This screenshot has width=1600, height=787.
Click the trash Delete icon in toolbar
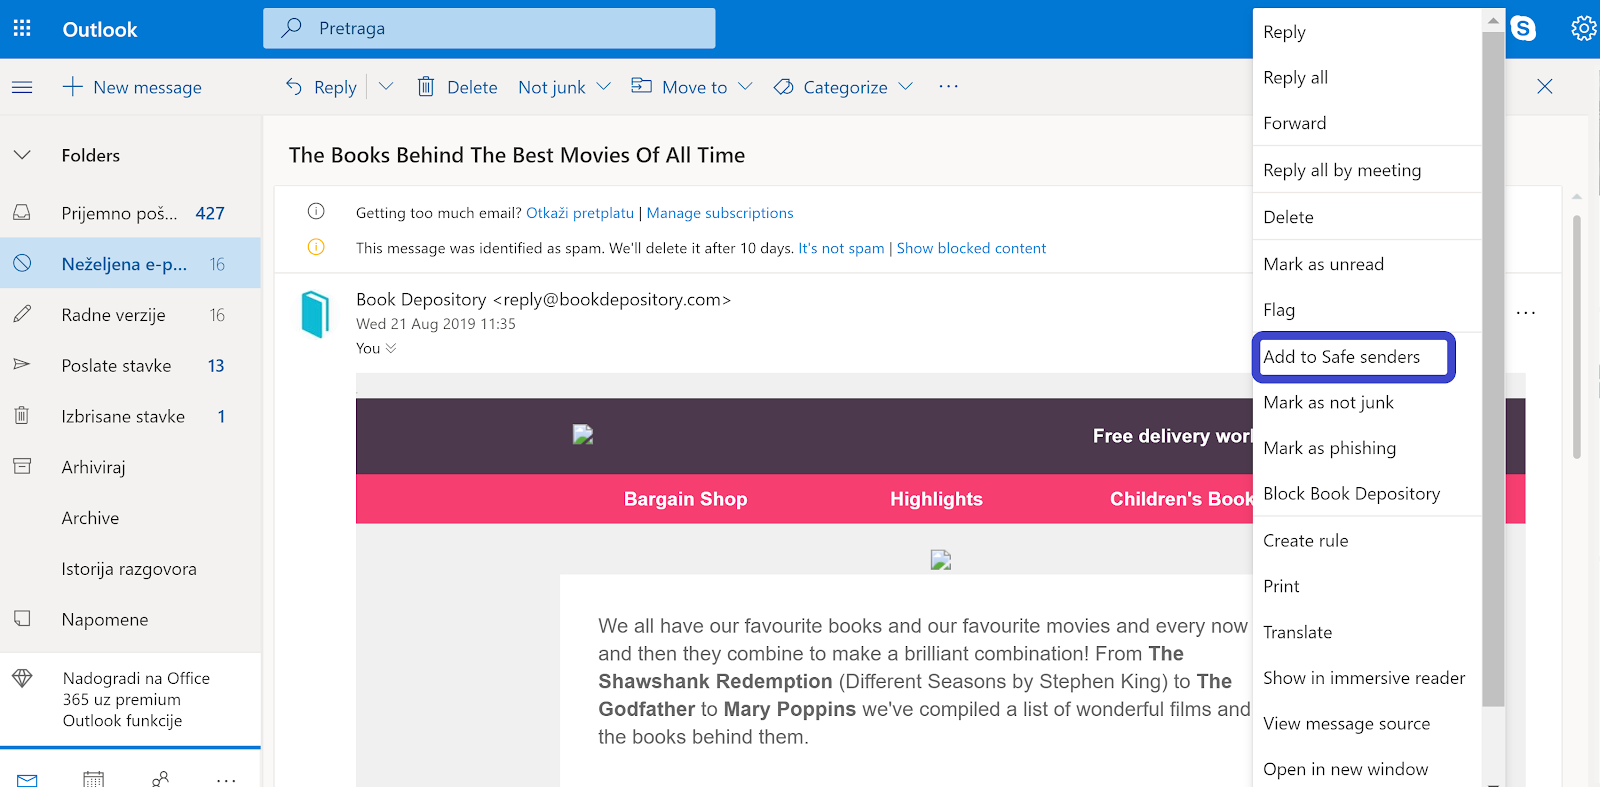pyautogui.click(x=426, y=87)
